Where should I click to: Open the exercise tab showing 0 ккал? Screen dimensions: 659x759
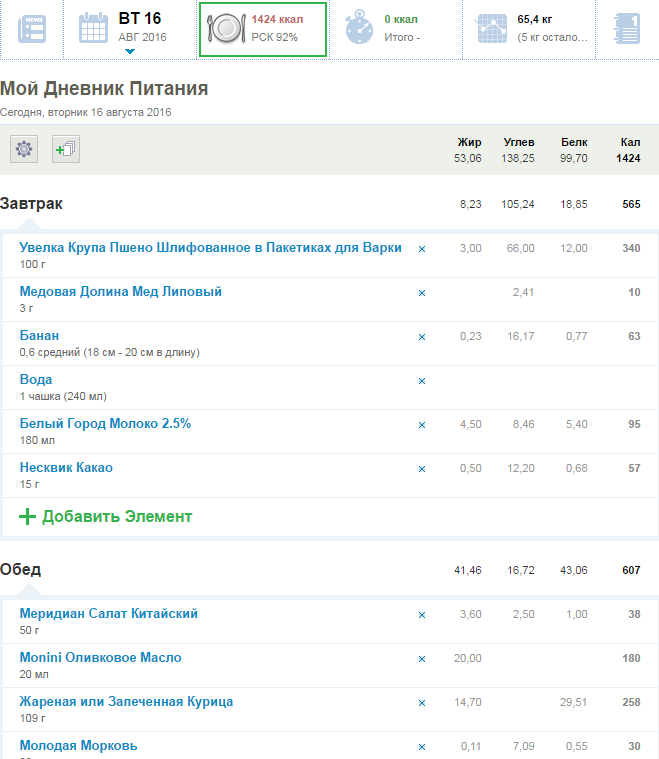[400, 29]
